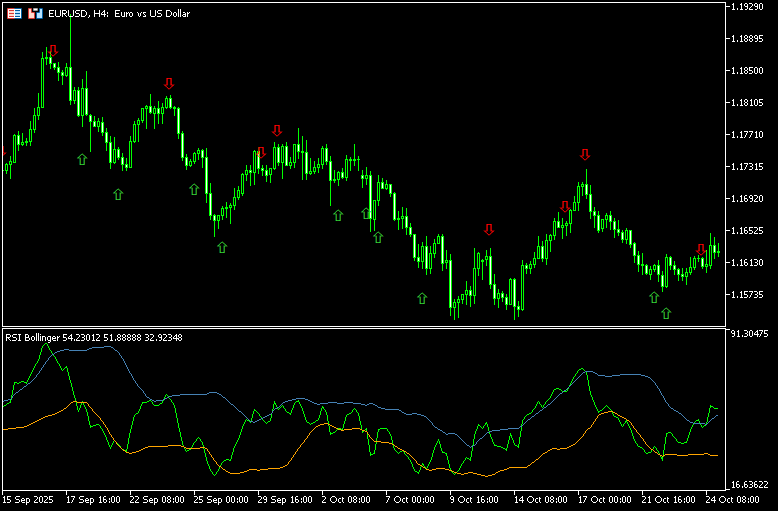This screenshot has width=778, height=511.
Task: Click the 1.19290 price scale label
Action: (749, 7)
